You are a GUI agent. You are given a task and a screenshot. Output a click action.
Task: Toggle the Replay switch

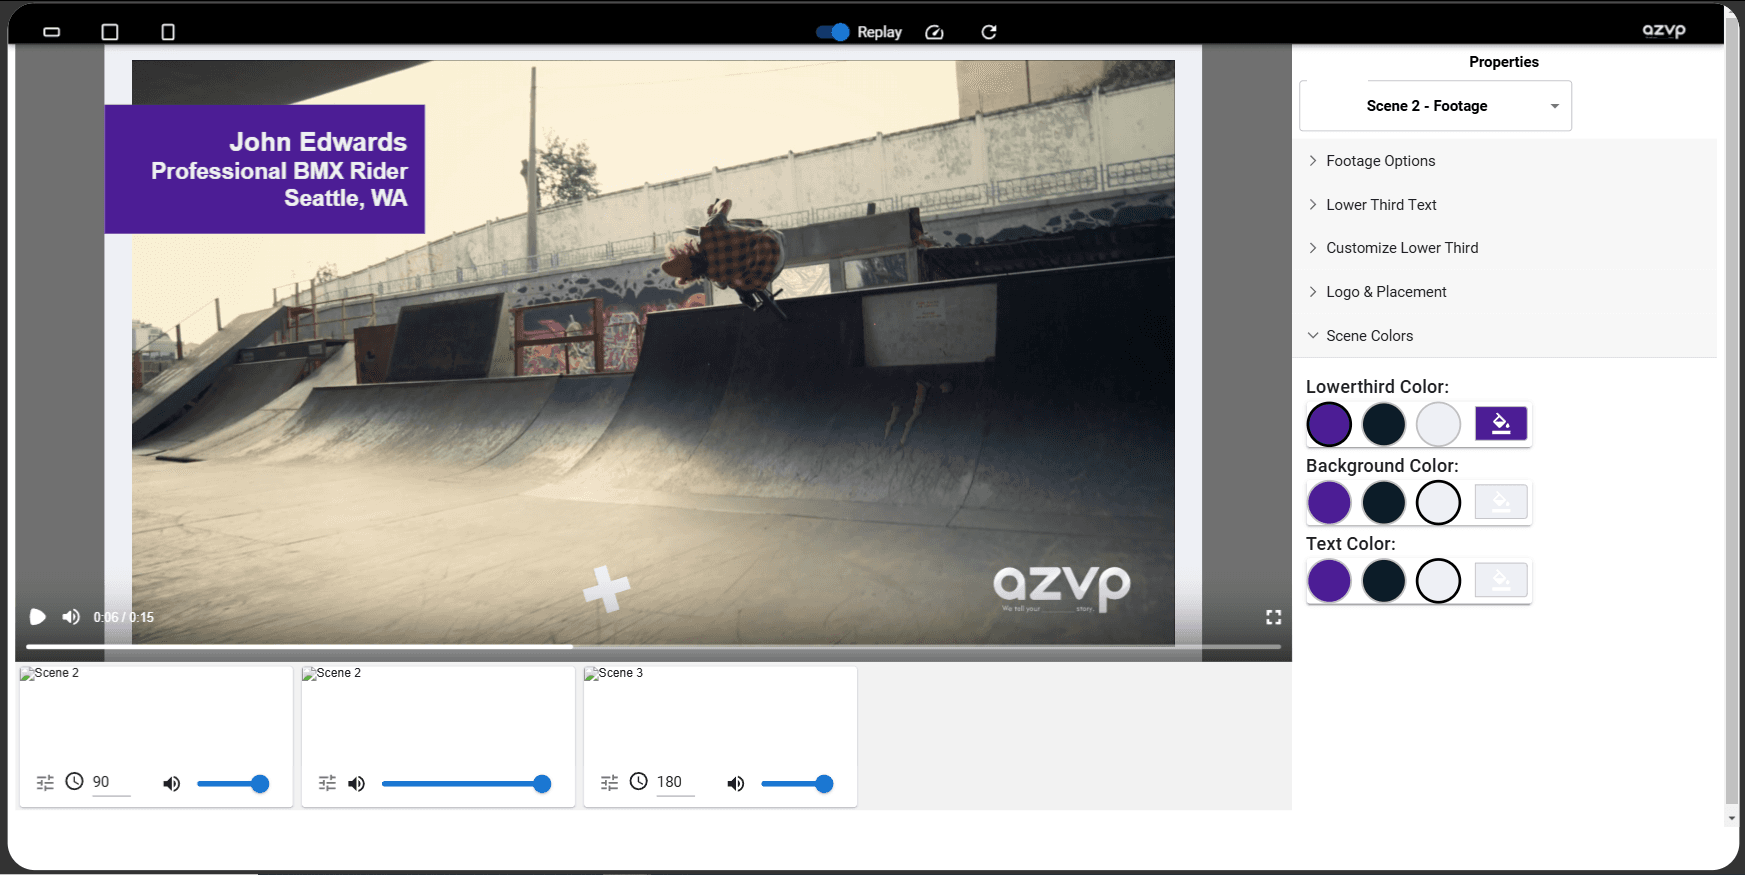(x=832, y=32)
